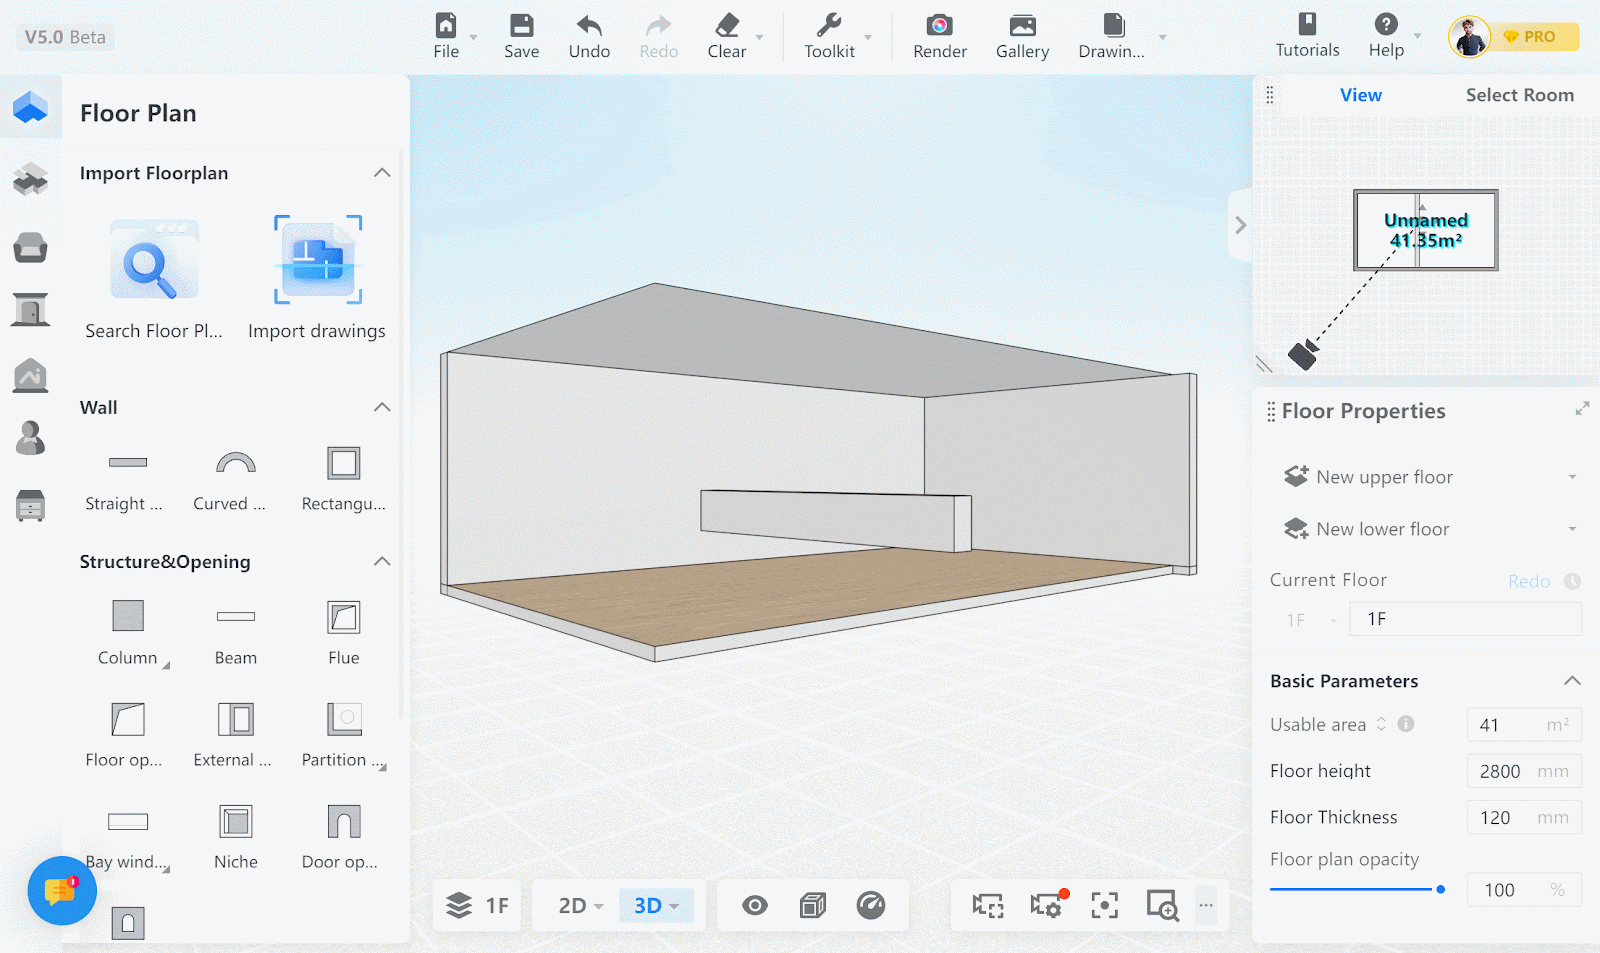Choose the Niche opening icon
1600x953 pixels.
tap(235, 822)
